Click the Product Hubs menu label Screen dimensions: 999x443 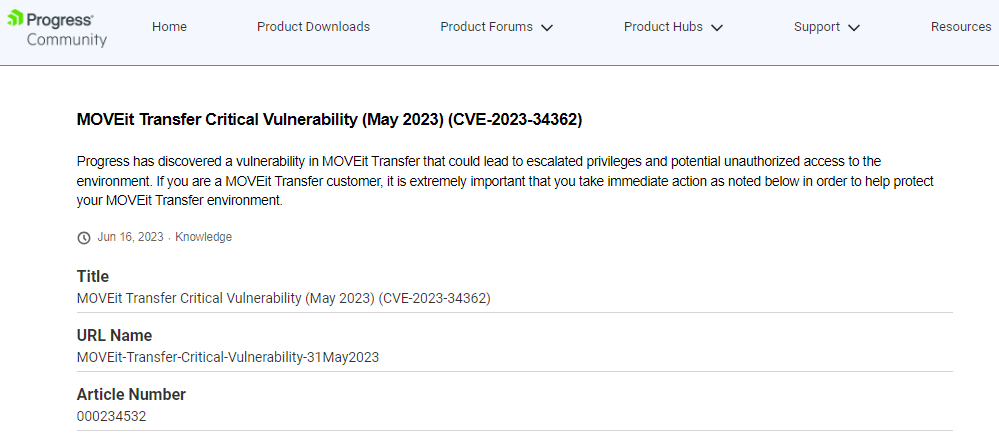(663, 27)
